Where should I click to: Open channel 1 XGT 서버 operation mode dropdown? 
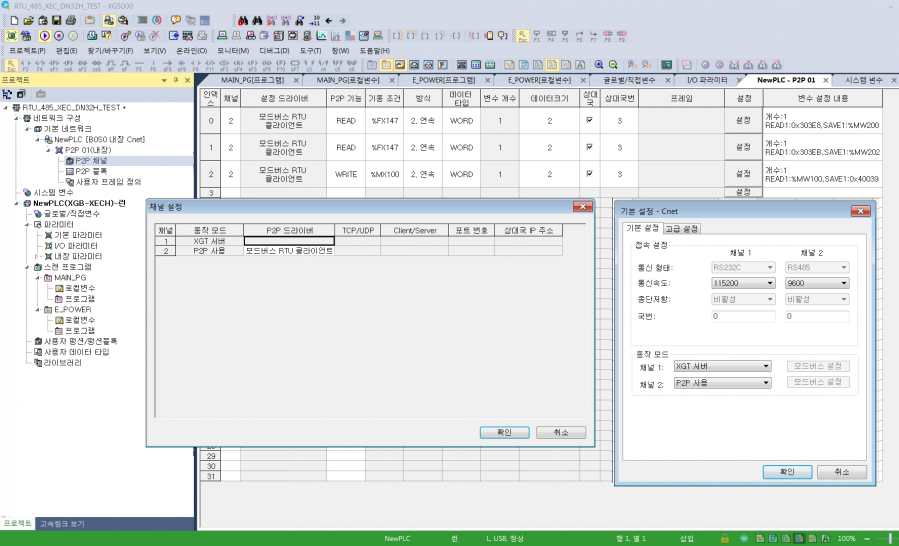tap(766, 366)
